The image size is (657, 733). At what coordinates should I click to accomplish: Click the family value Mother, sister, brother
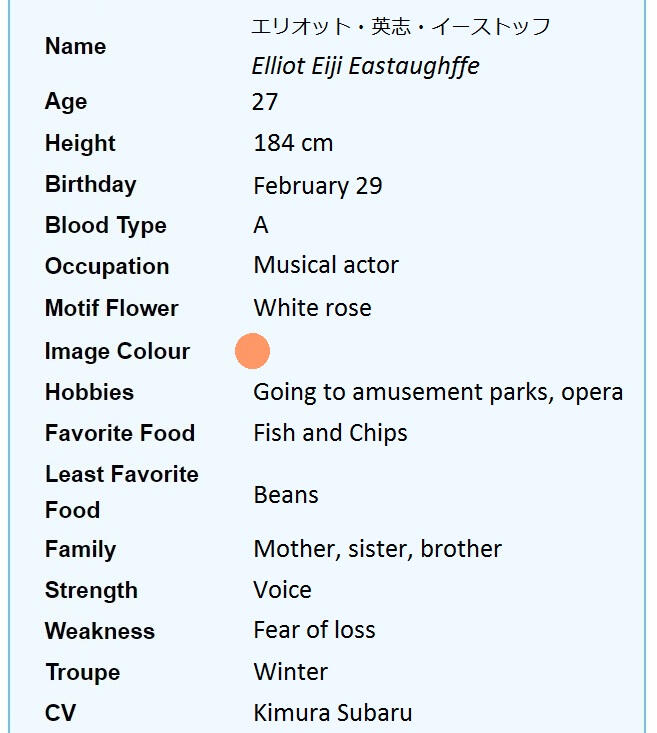377,549
